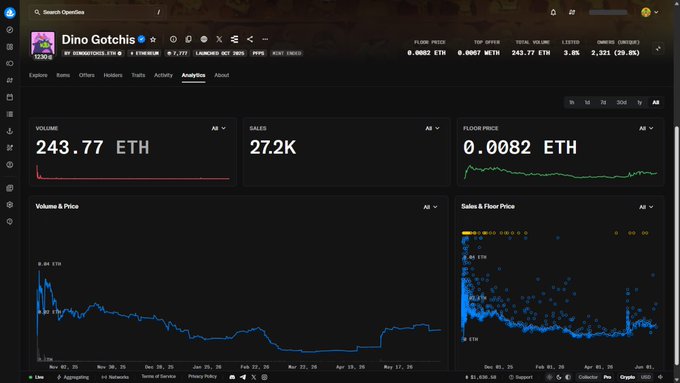Click the verified badge next to Dino Gotchis
680x383 pixels.
pyautogui.click(x=141, y=39)
